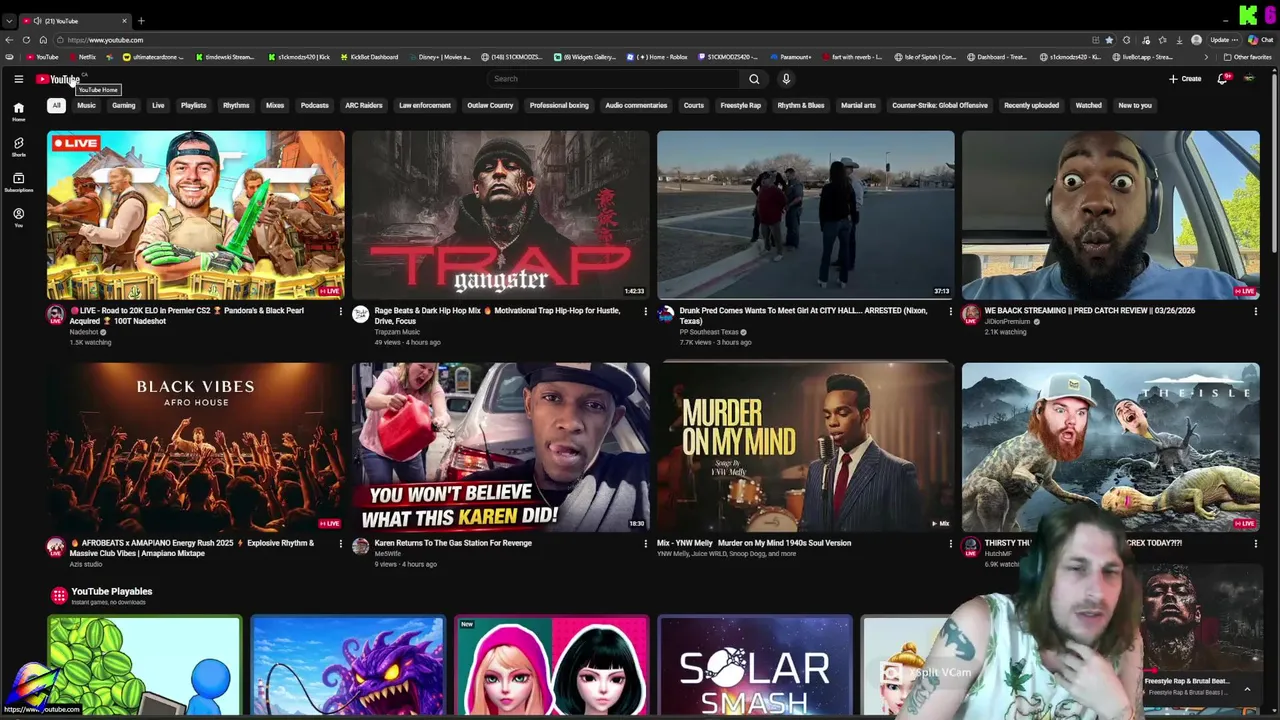Open the YouTube hamburger guide menu

pyautogui.click(x=18, y=79)
